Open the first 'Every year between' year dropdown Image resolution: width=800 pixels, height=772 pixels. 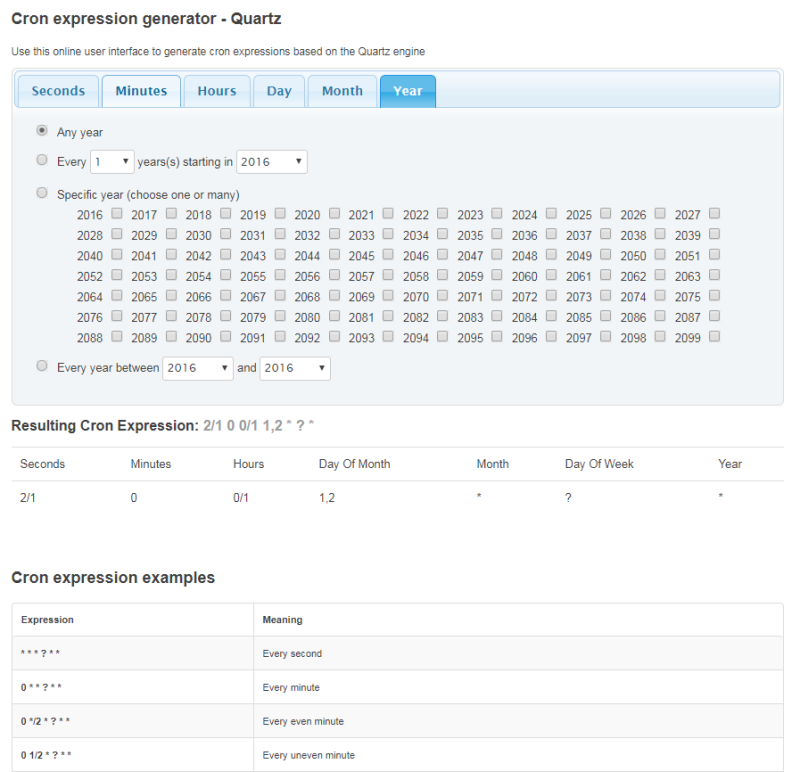coord(197,368)
